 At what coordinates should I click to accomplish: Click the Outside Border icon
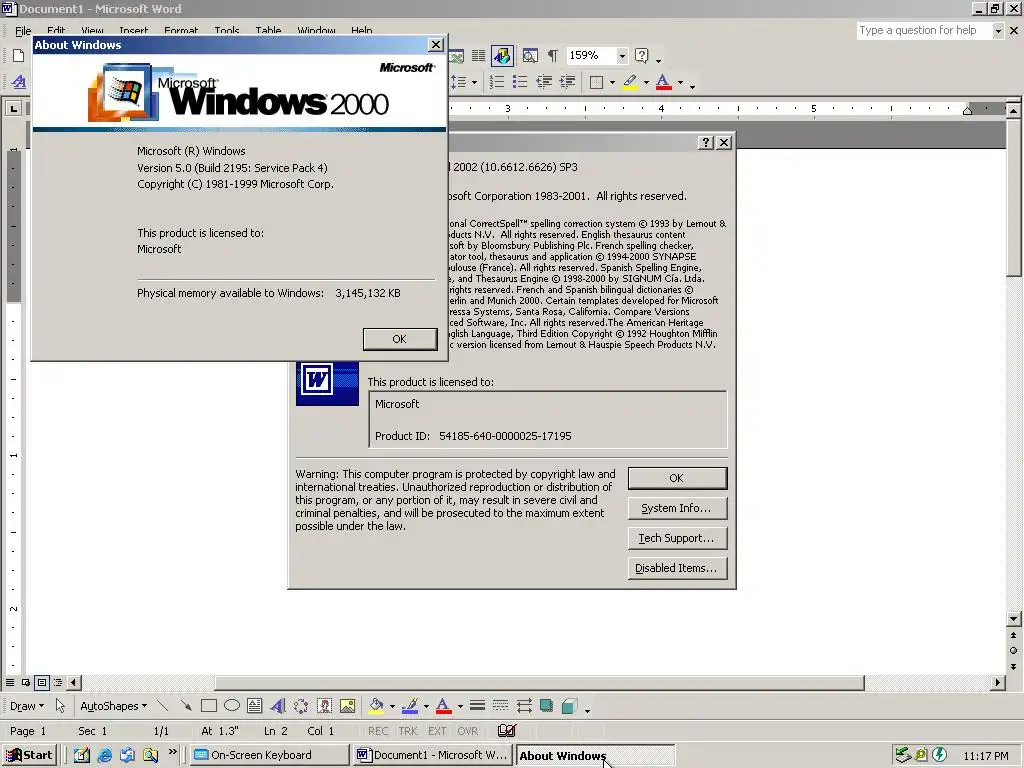click(596, 82)
